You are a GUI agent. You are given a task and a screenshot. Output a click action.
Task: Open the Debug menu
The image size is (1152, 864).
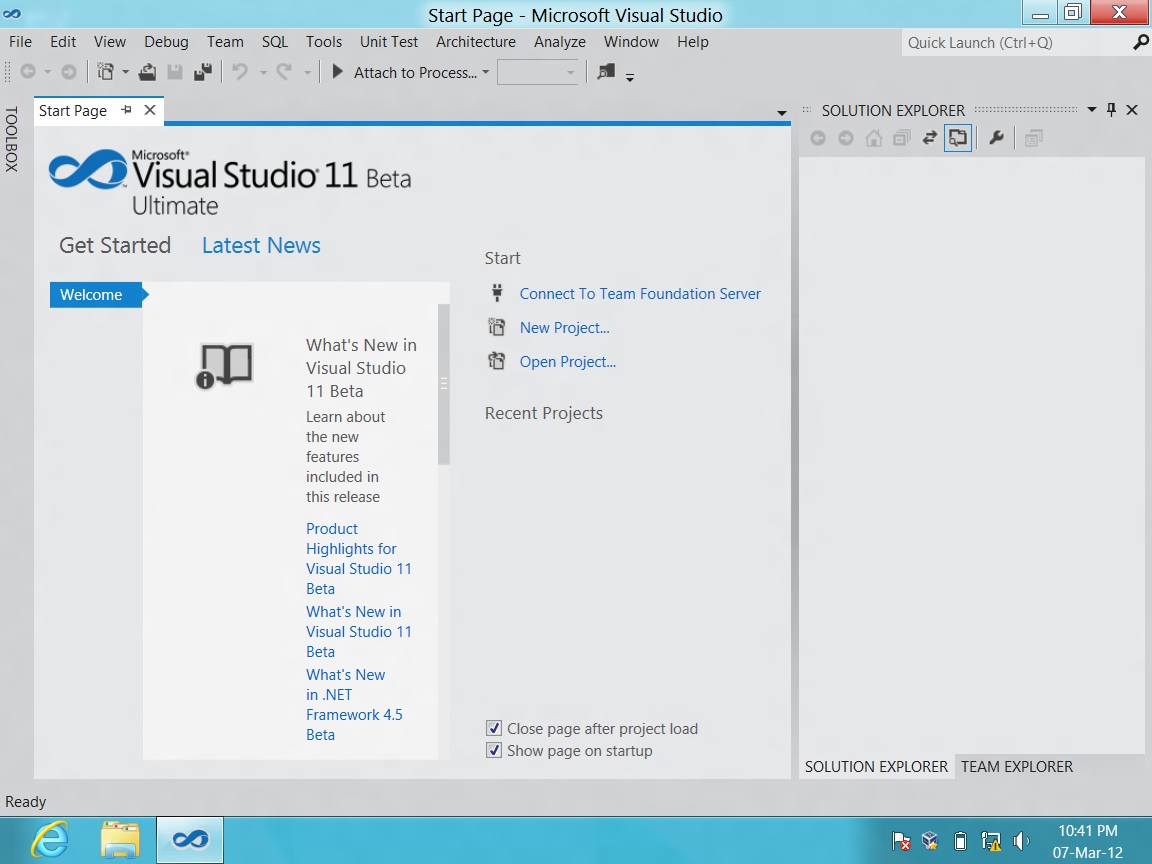[166, 42]
